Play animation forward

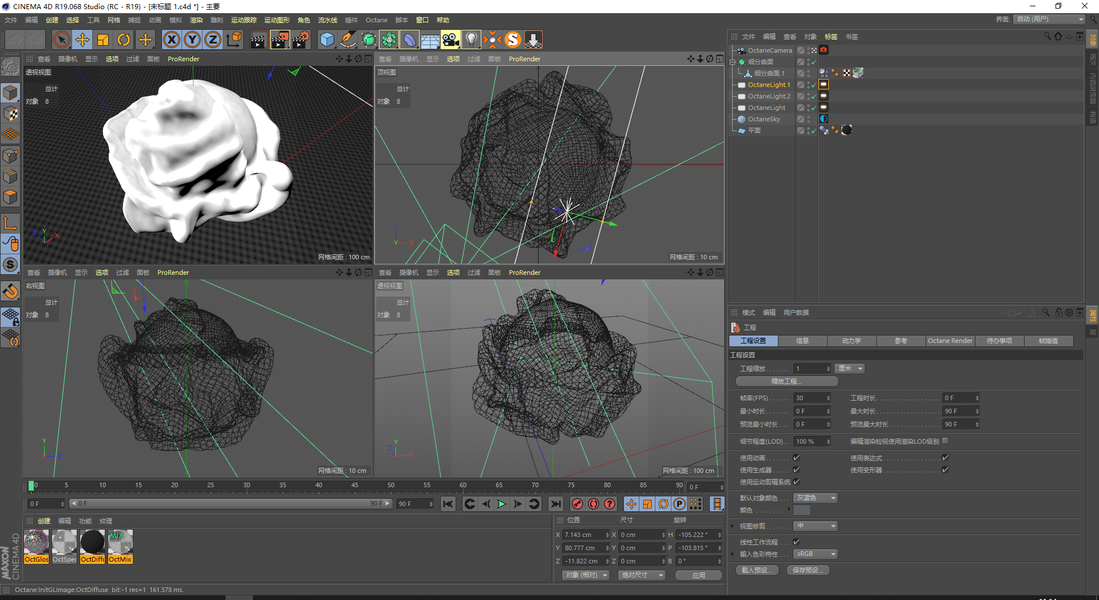pos(501,504)
